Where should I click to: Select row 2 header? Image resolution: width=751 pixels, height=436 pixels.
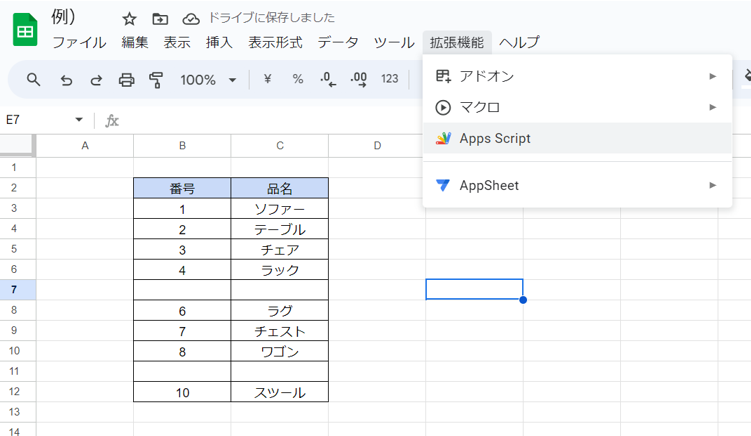[18, 188]
